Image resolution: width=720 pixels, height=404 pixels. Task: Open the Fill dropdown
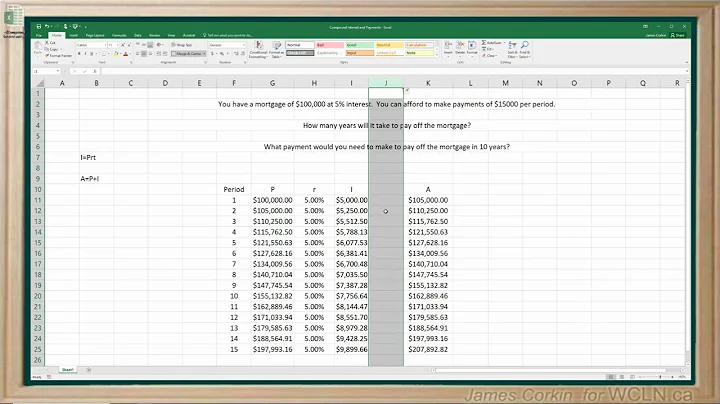click(488, 49)
